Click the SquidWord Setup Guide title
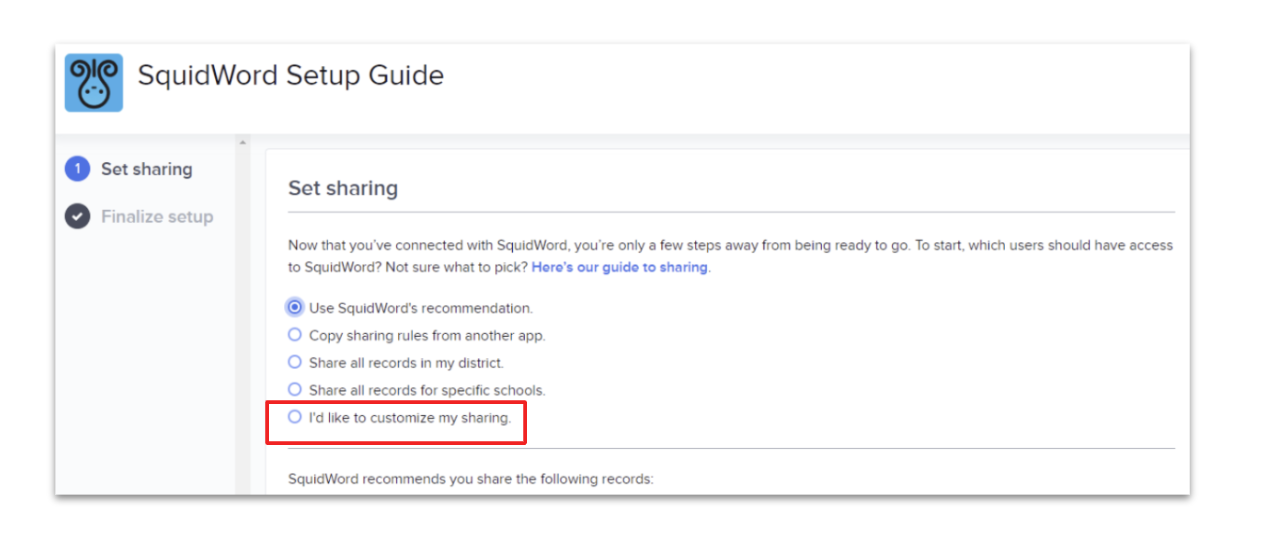 pyautogui.click(x=290, y=76)
